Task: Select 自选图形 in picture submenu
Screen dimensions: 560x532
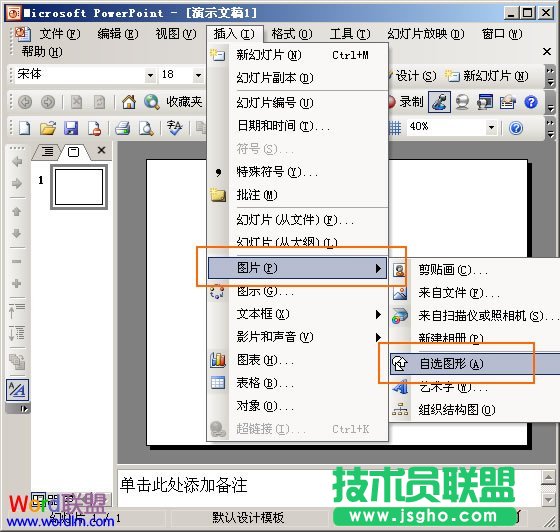Action: [475, 364]
